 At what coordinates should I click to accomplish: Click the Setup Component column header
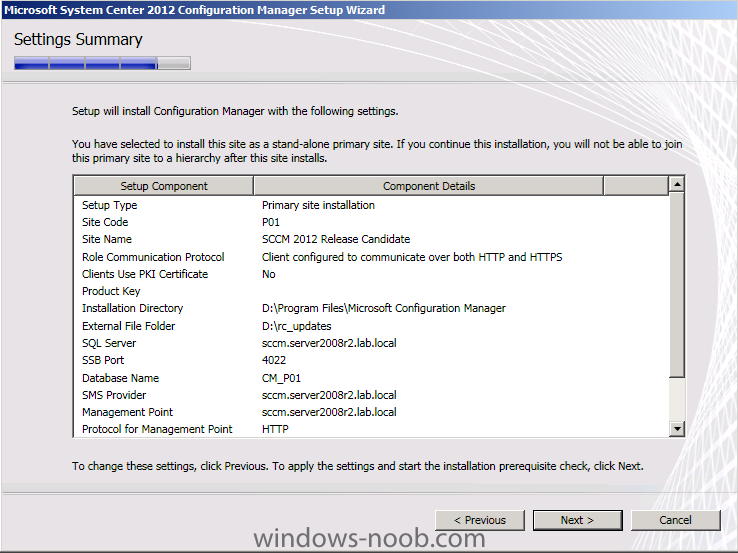164,186
